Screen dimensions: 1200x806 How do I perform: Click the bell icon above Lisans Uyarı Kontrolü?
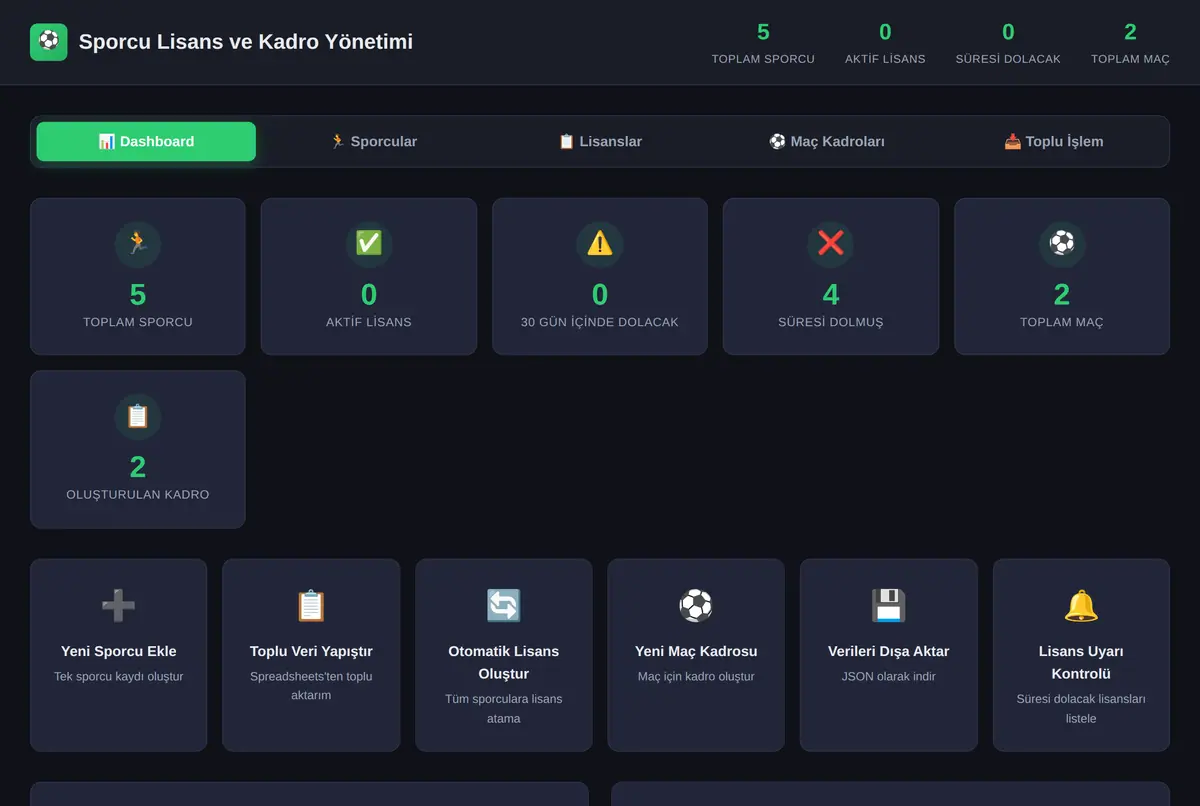click(1081, 606)
